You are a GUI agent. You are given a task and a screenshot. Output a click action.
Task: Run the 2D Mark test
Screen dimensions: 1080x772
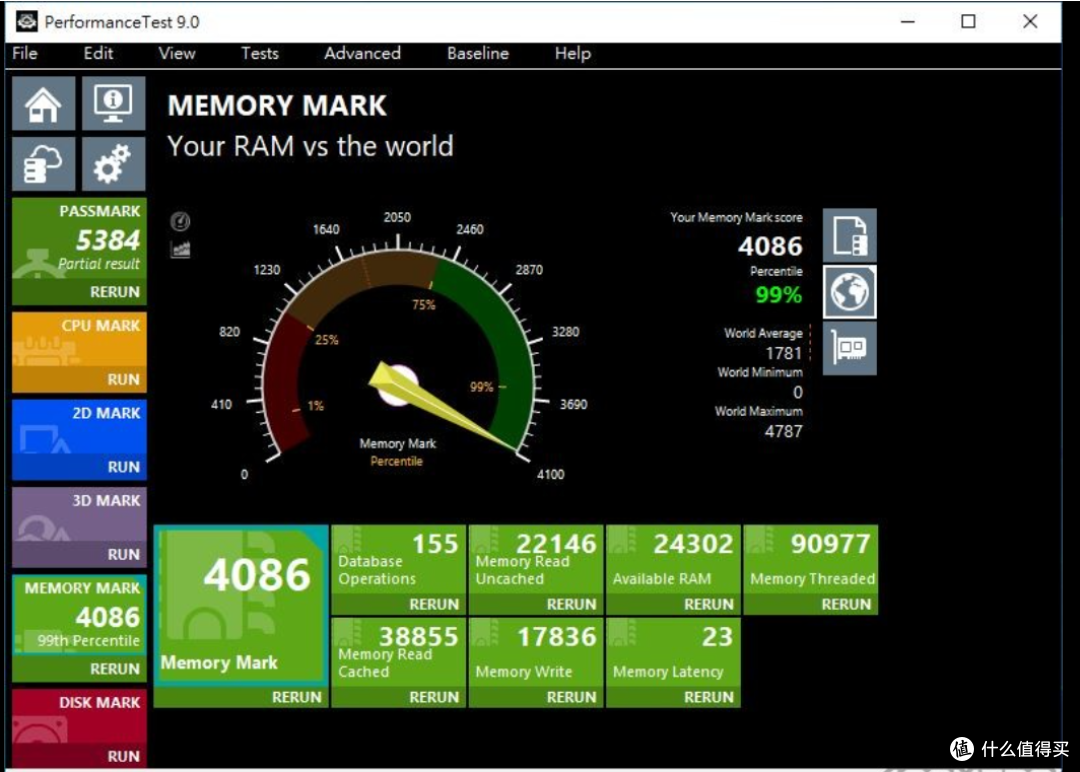123,467
